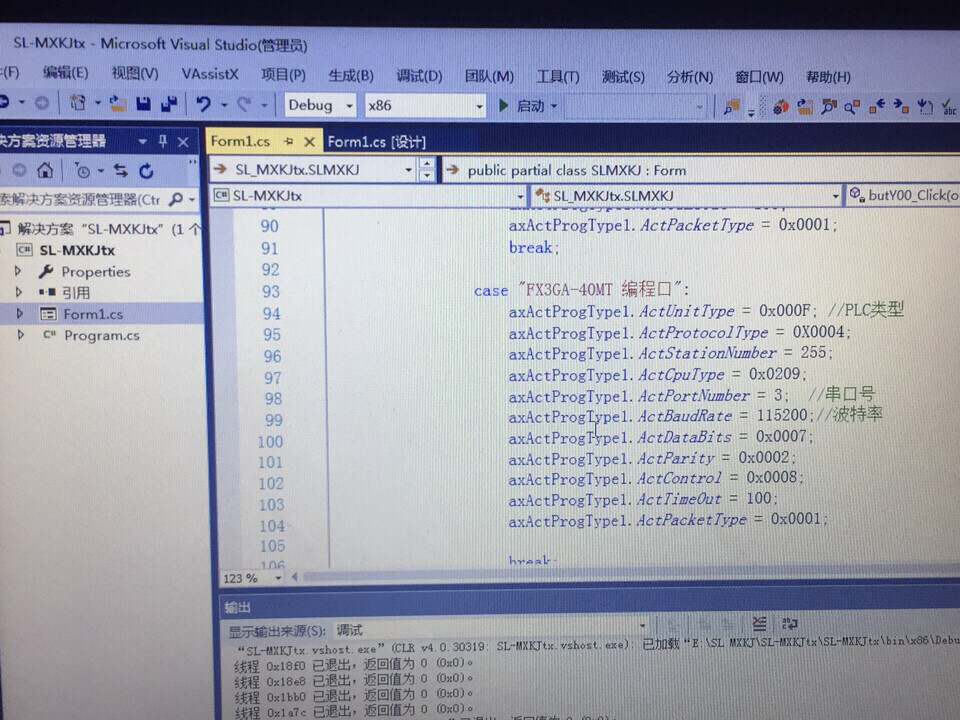Toggle auto-hide pin on Solution Explorer panel

[x=163, y=141]
